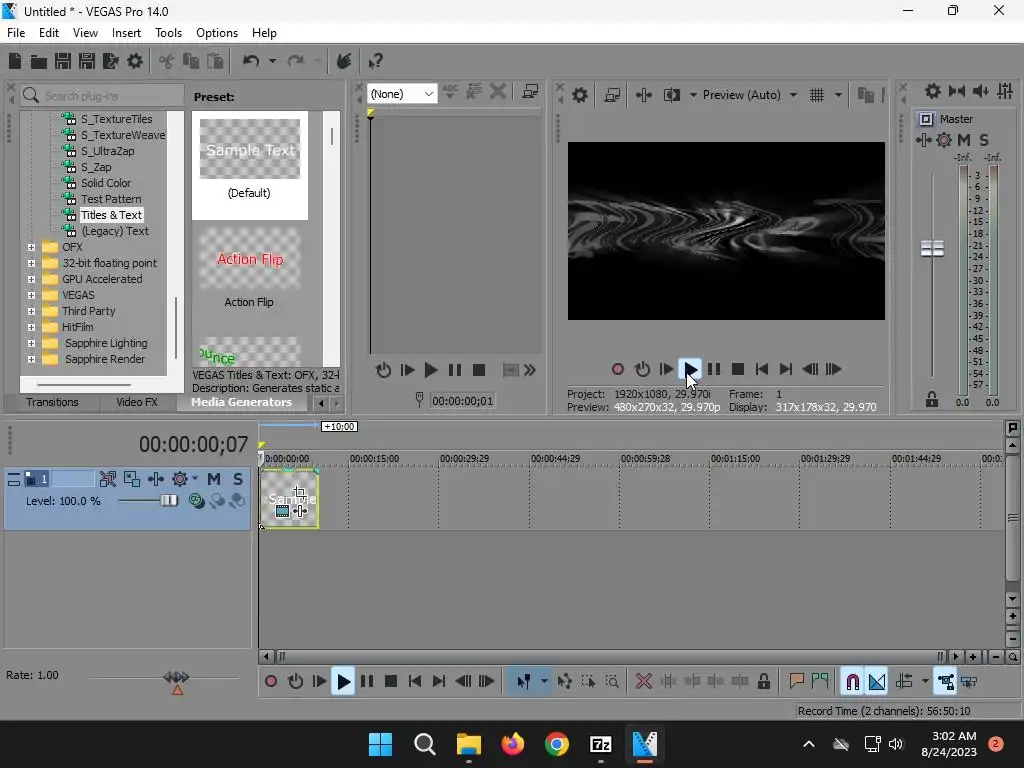Open the Insert menu
Screen dimensions: 1024x768
coord(126,33)
